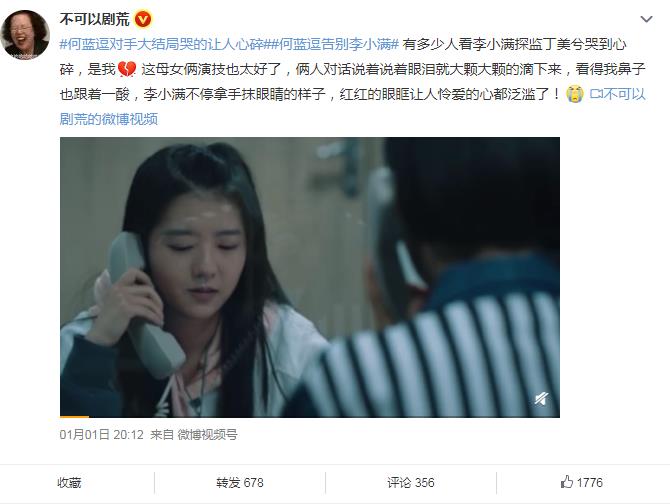Open hashtag #何蓝逗告别李小满#

pyautogui.click(x=332, y=44)
